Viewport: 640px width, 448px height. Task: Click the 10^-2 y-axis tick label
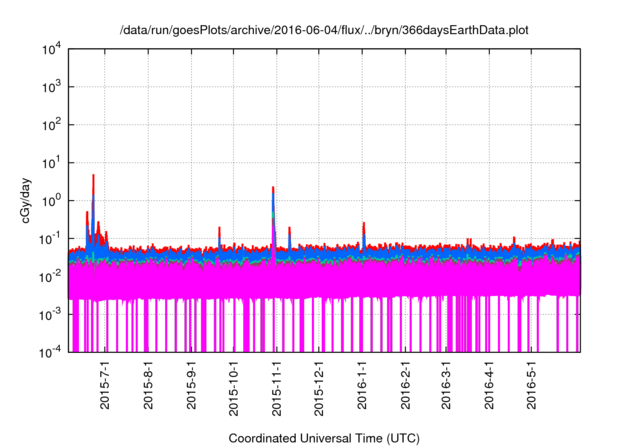coord(50,277)
